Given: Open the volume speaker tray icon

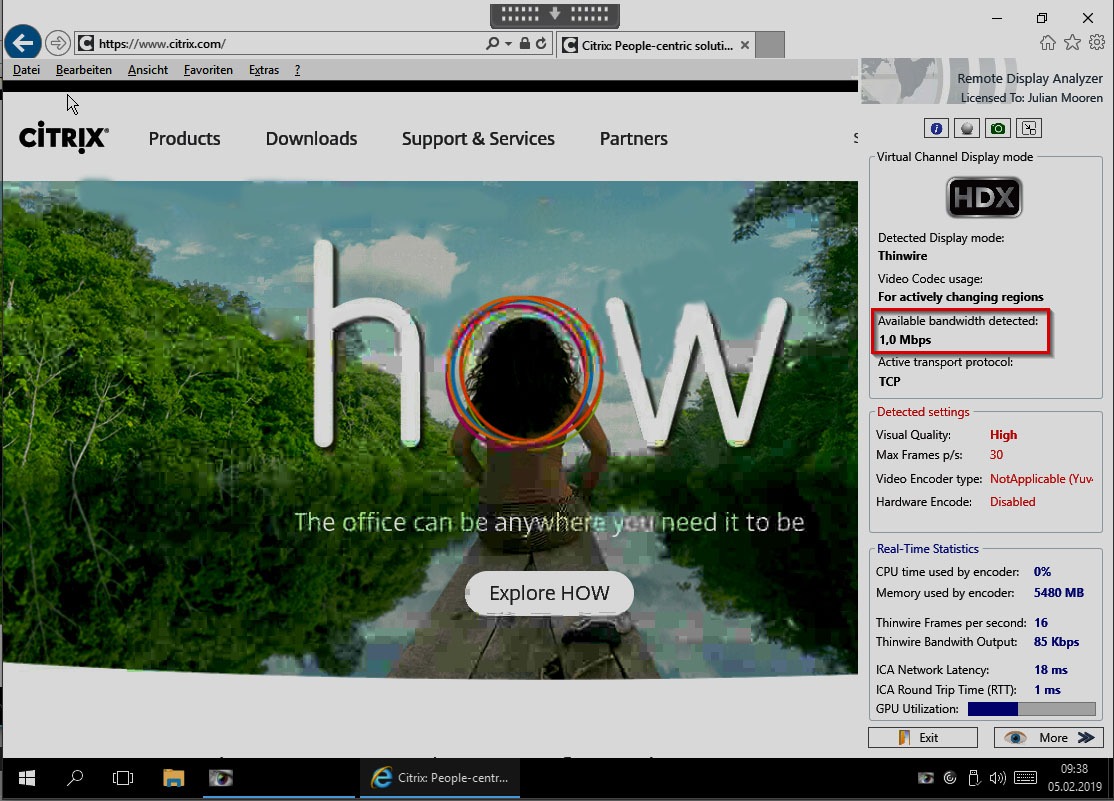Looking at the screenshot, I should point(997,778).
